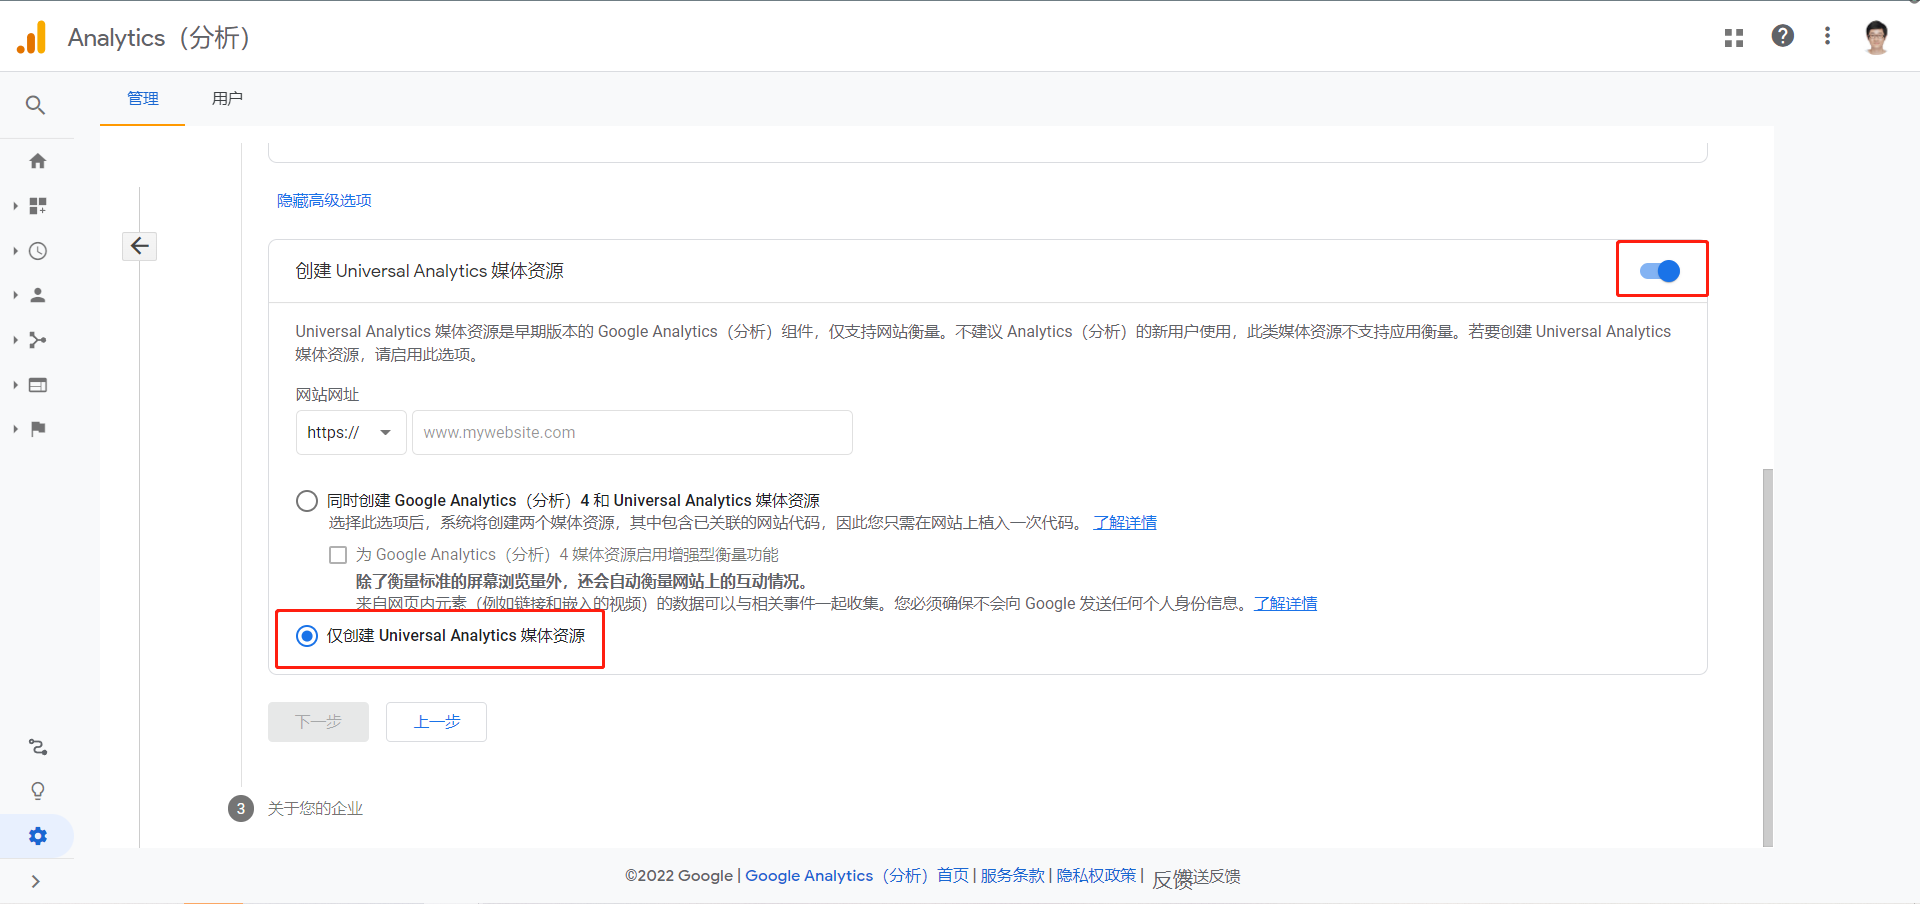Open the Admin gear icon
Screen dimensions: 1920x904
pos(38,836)
